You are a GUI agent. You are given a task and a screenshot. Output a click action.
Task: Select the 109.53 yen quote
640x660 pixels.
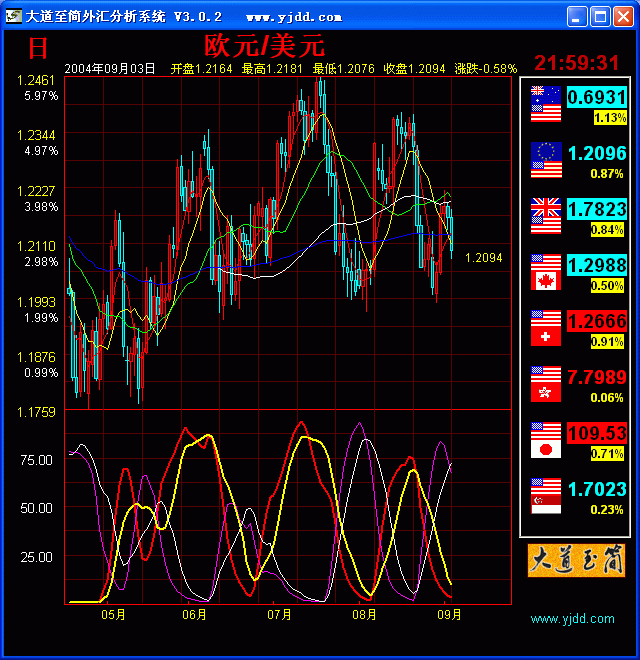[x=597, y=433]
